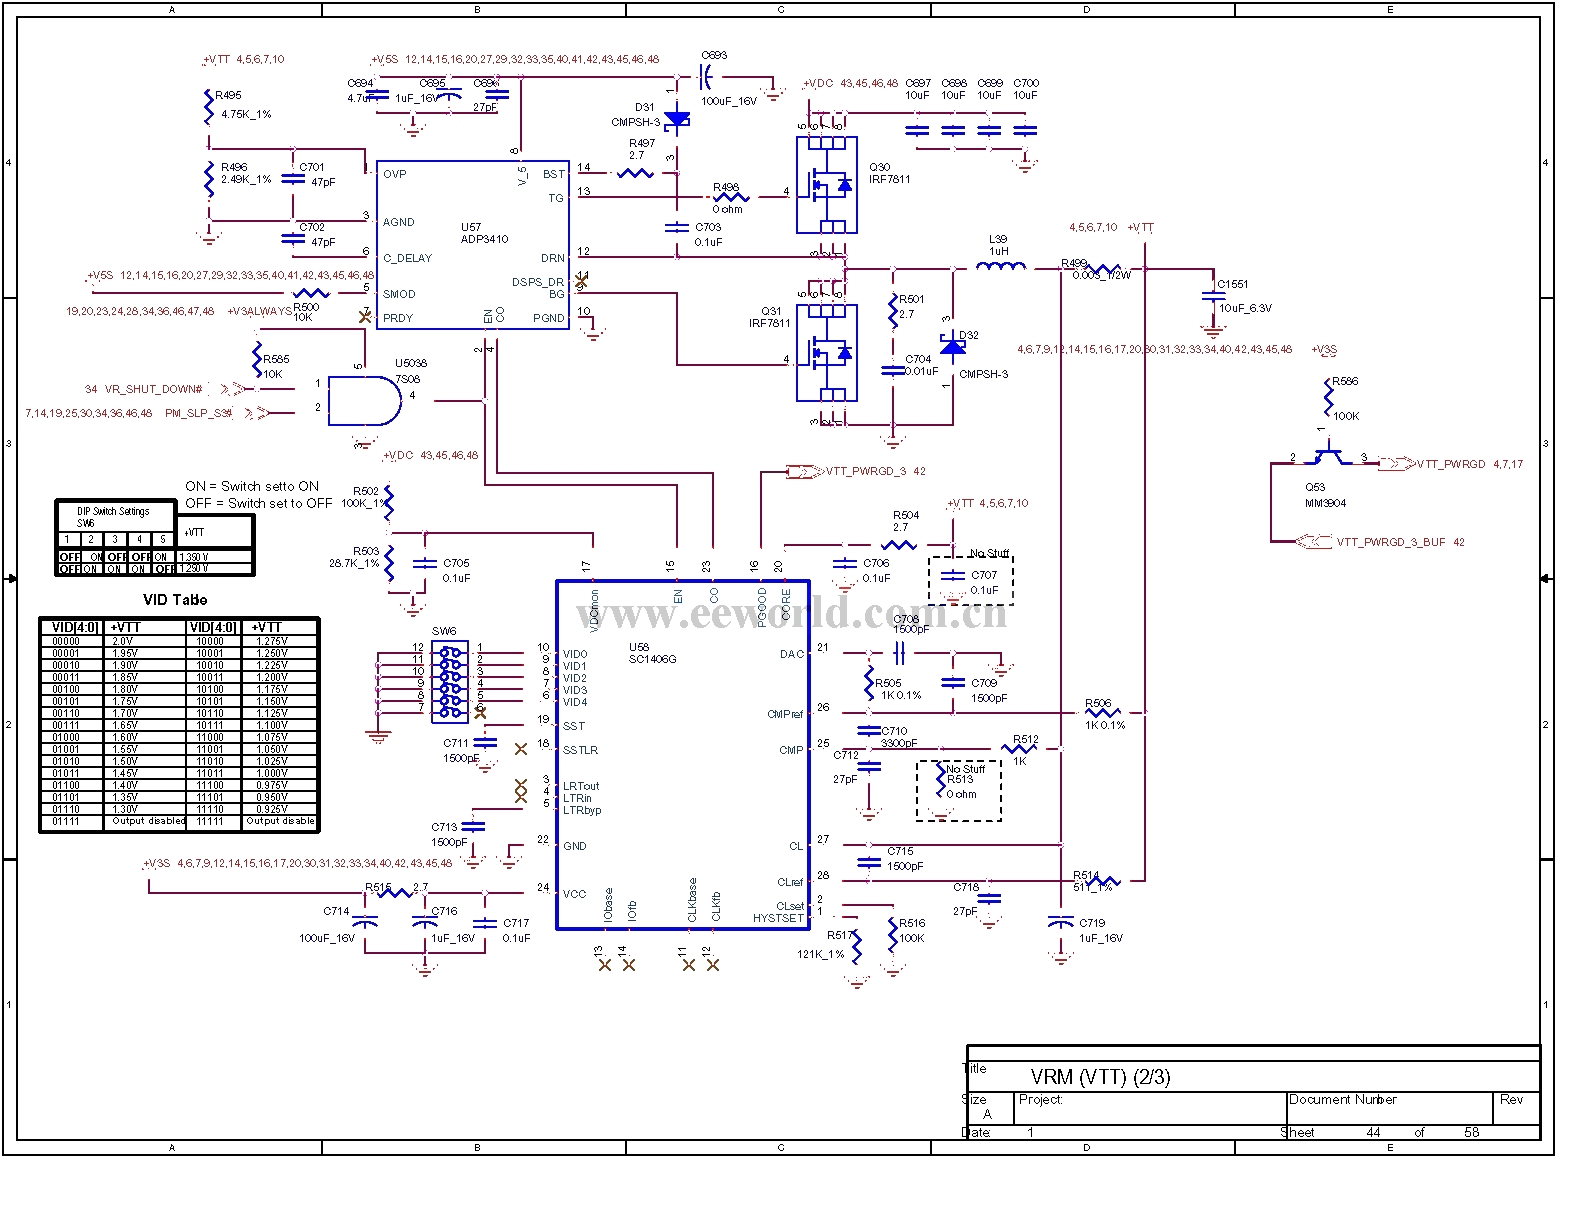This screenshot has width=1584, height=1223.
Task: Click the 2.0V value in VID Table
Action: tap(122, 641)
